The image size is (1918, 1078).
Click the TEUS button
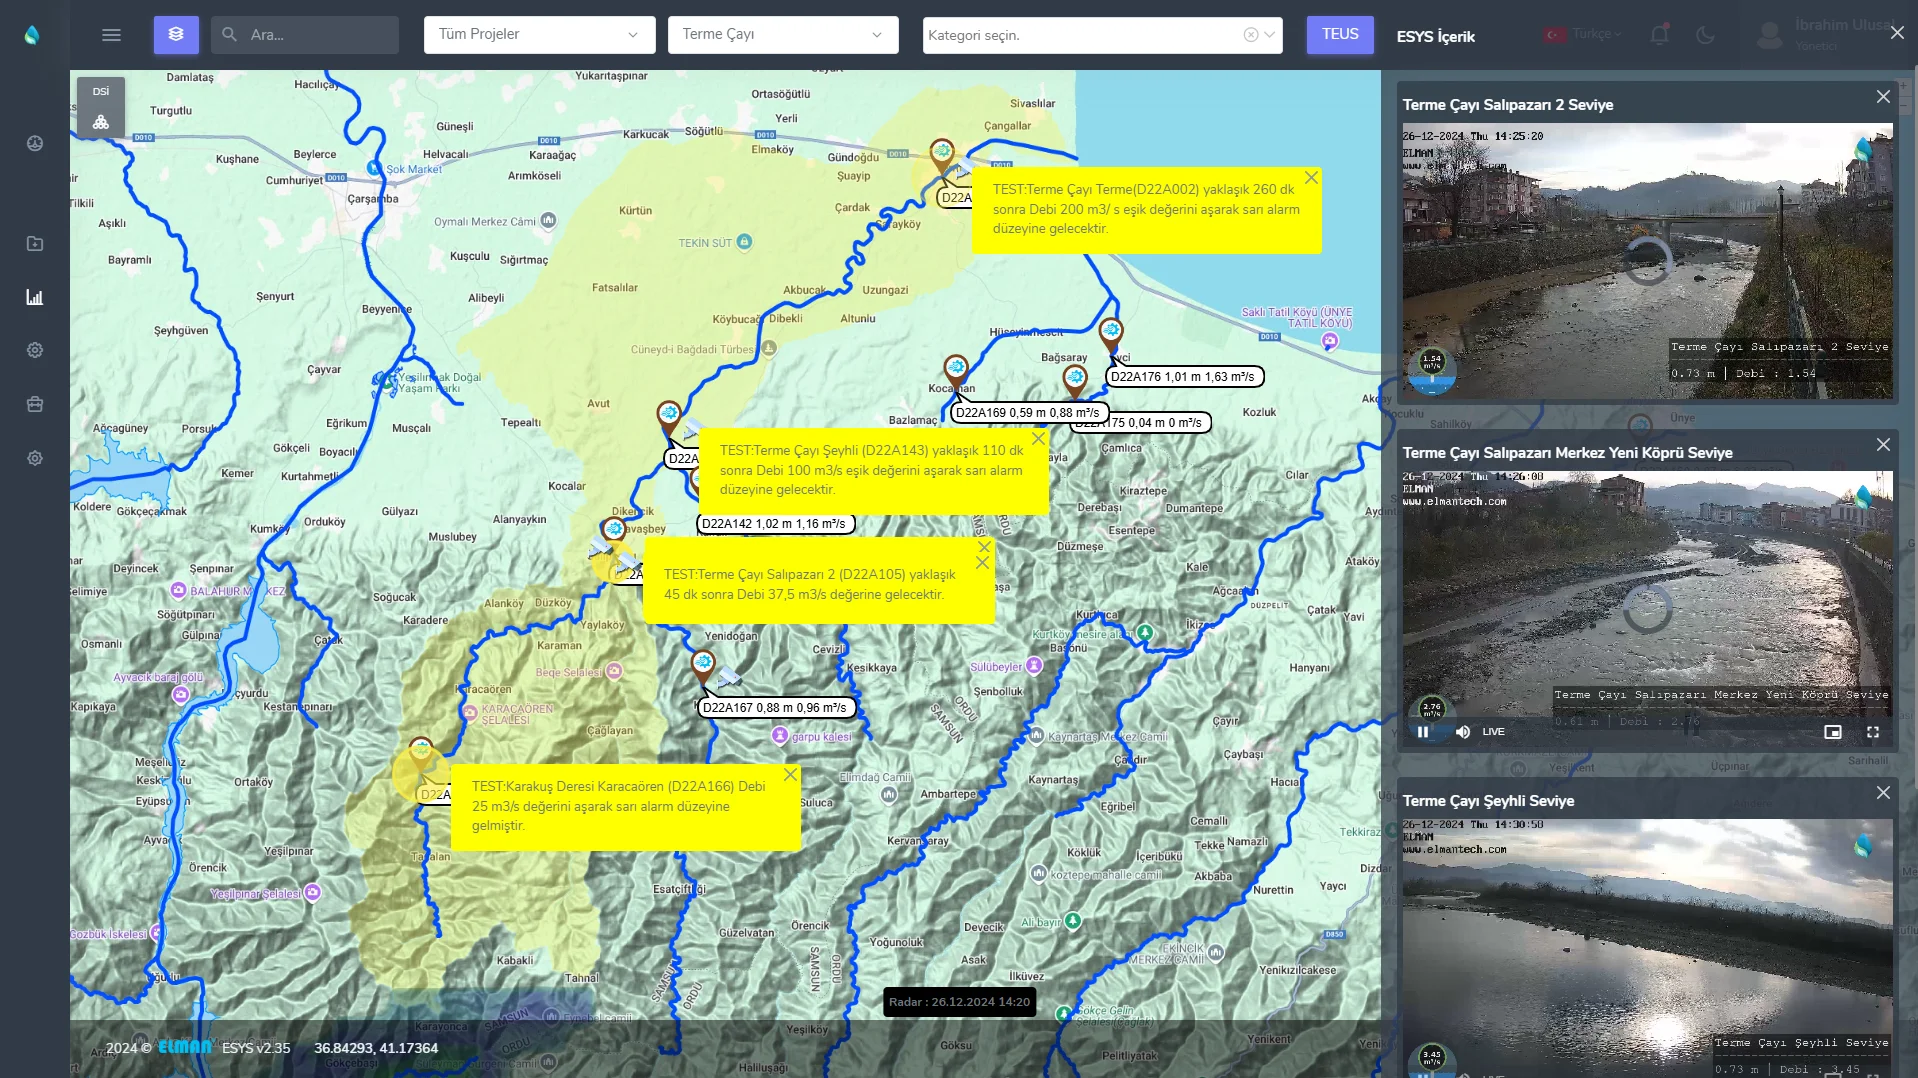click(1339, 35)
